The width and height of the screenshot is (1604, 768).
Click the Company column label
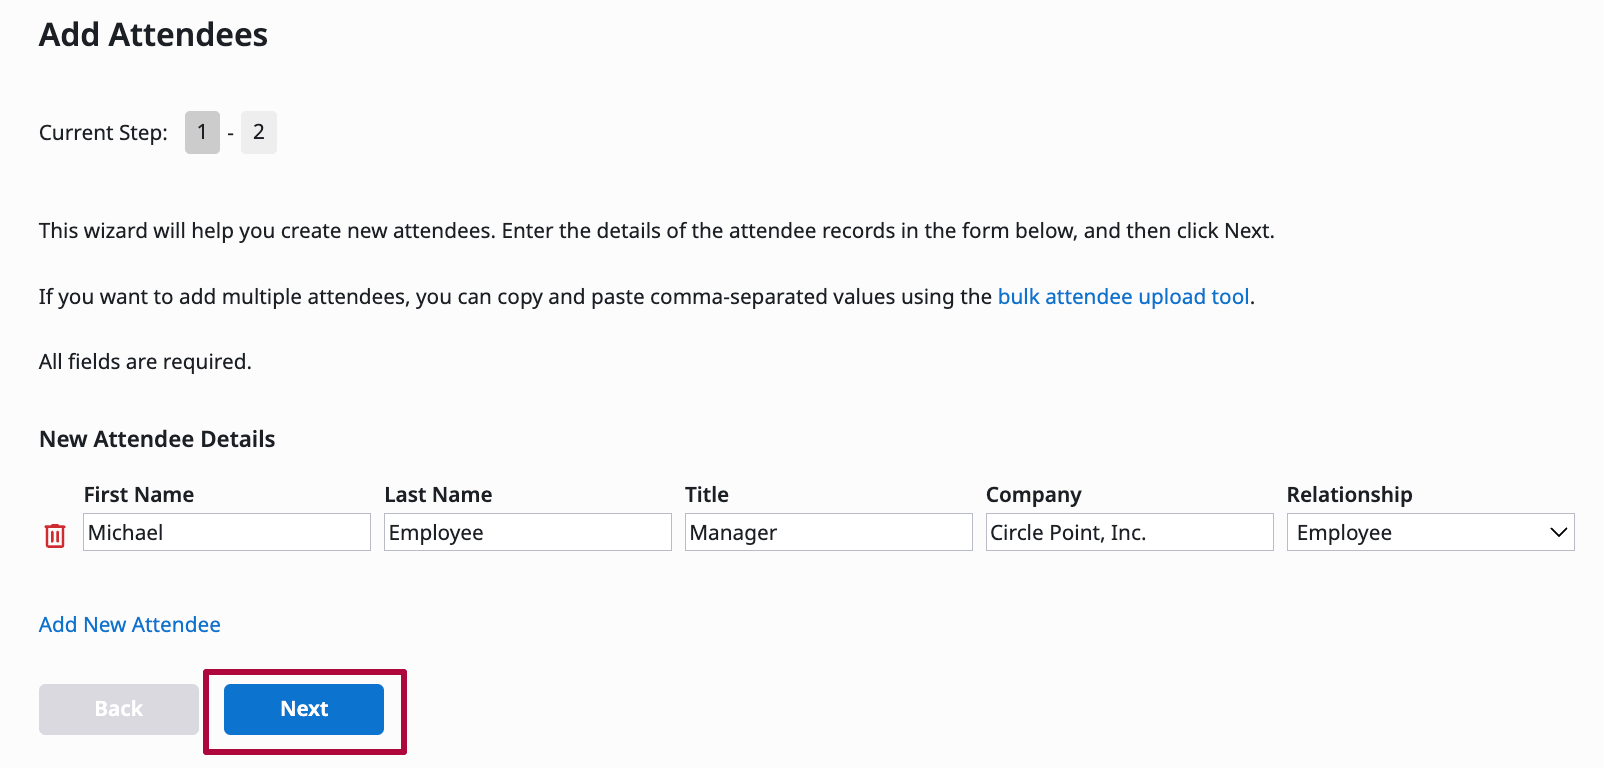[x=1034, y=495]
